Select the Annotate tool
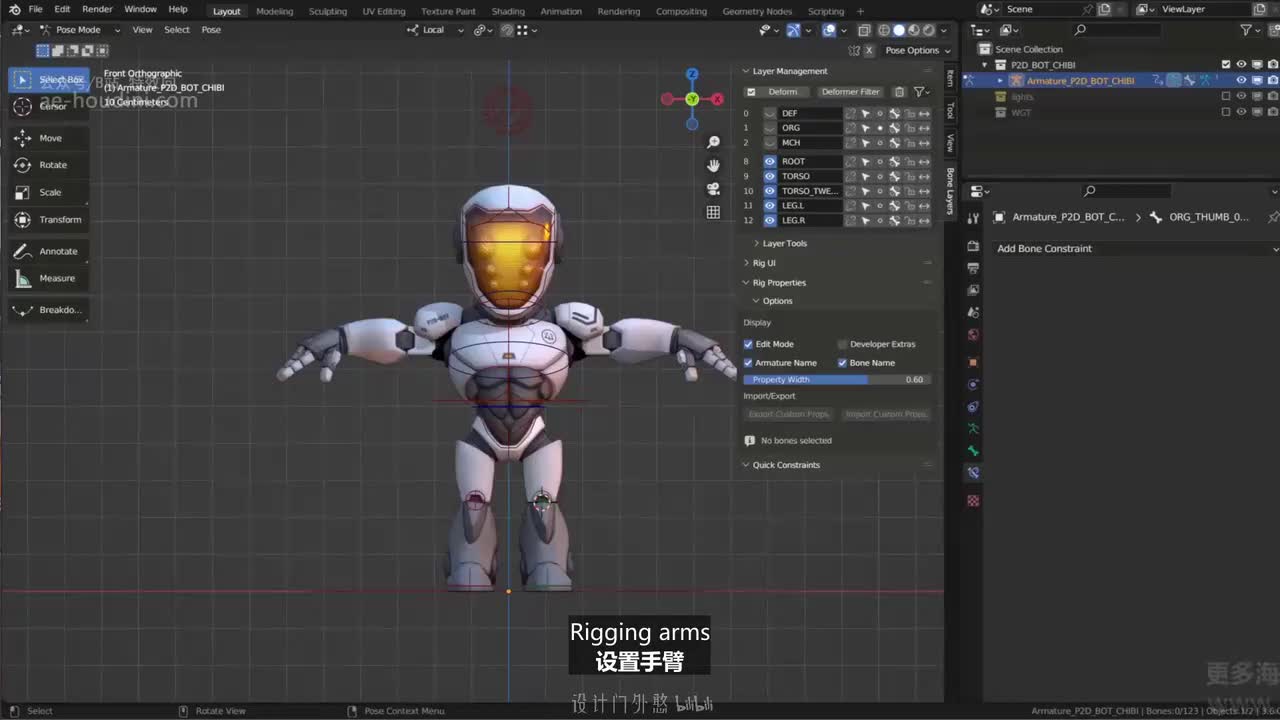 point(48,251)
